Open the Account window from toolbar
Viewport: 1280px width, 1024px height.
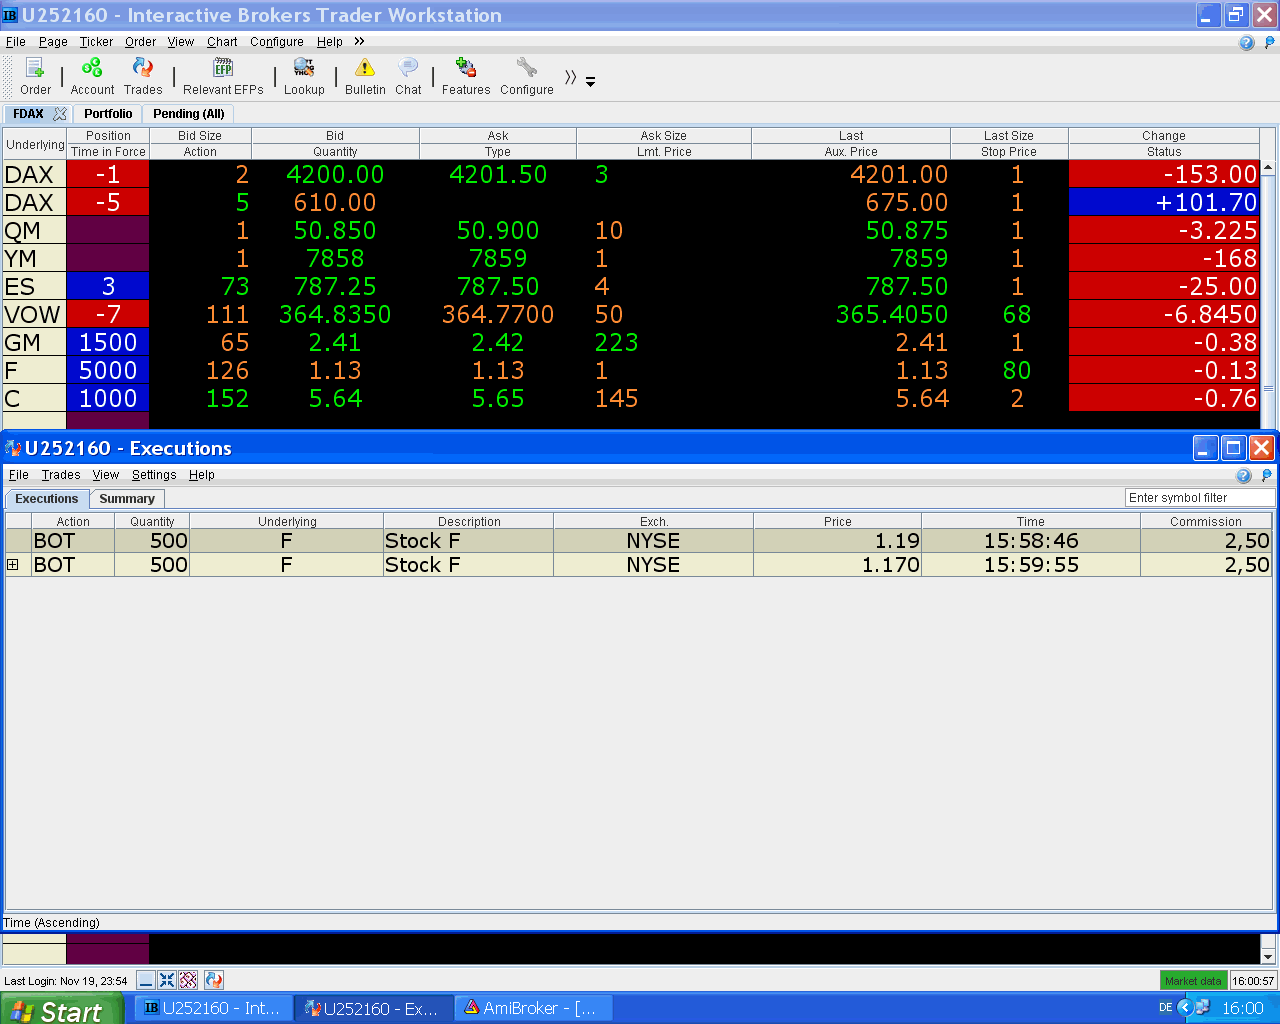point(92,77)
